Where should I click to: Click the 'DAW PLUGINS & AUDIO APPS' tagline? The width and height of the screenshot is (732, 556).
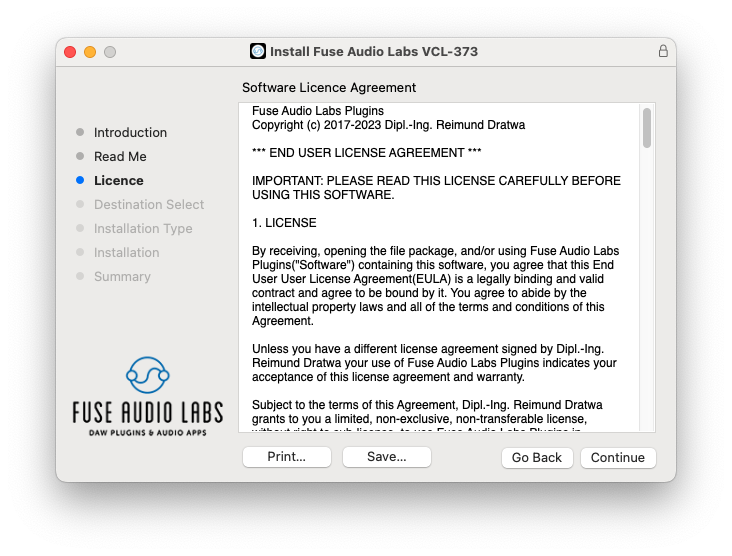148,433
